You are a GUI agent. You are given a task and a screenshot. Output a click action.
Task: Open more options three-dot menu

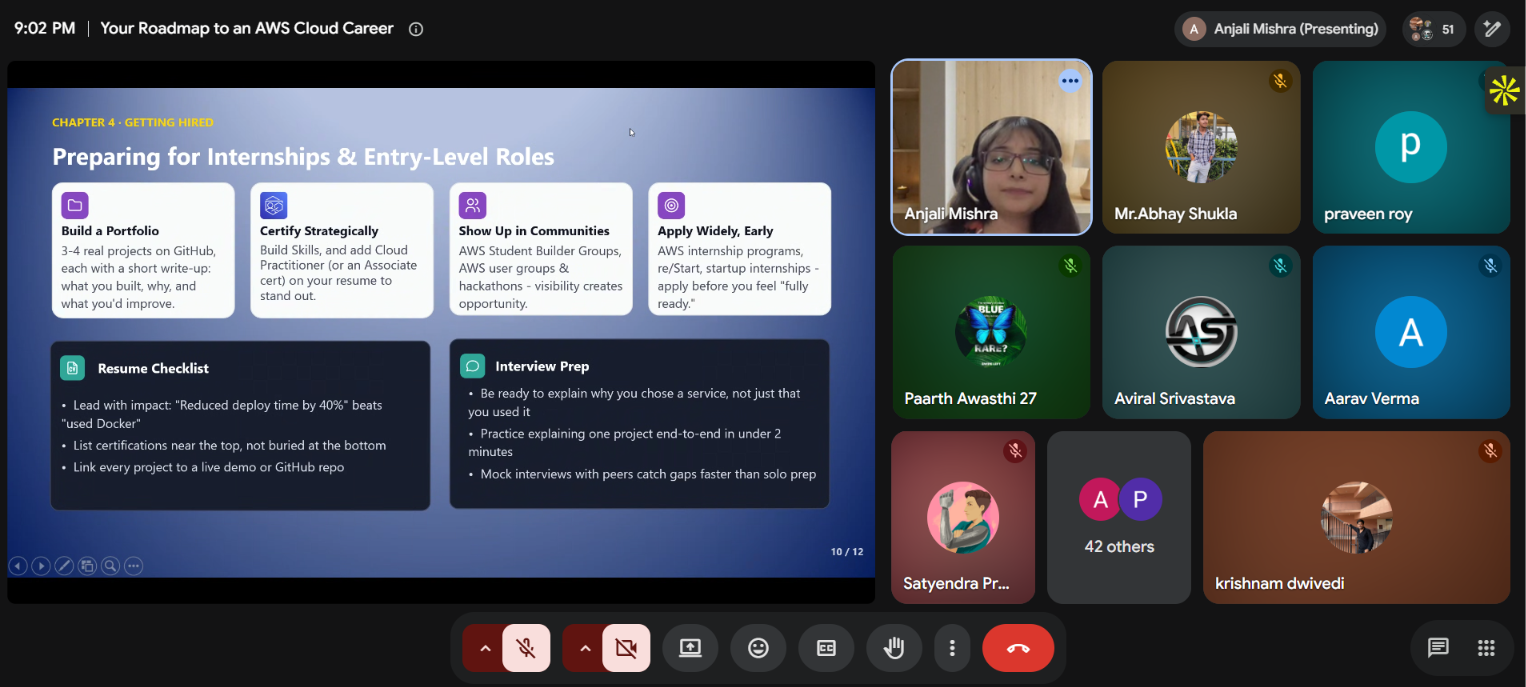952,648
